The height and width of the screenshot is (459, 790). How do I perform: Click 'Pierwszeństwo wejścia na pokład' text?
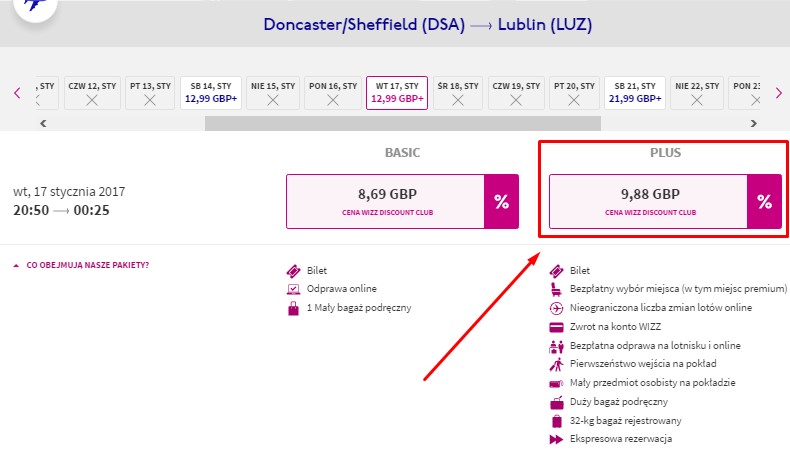pos(643,364)
